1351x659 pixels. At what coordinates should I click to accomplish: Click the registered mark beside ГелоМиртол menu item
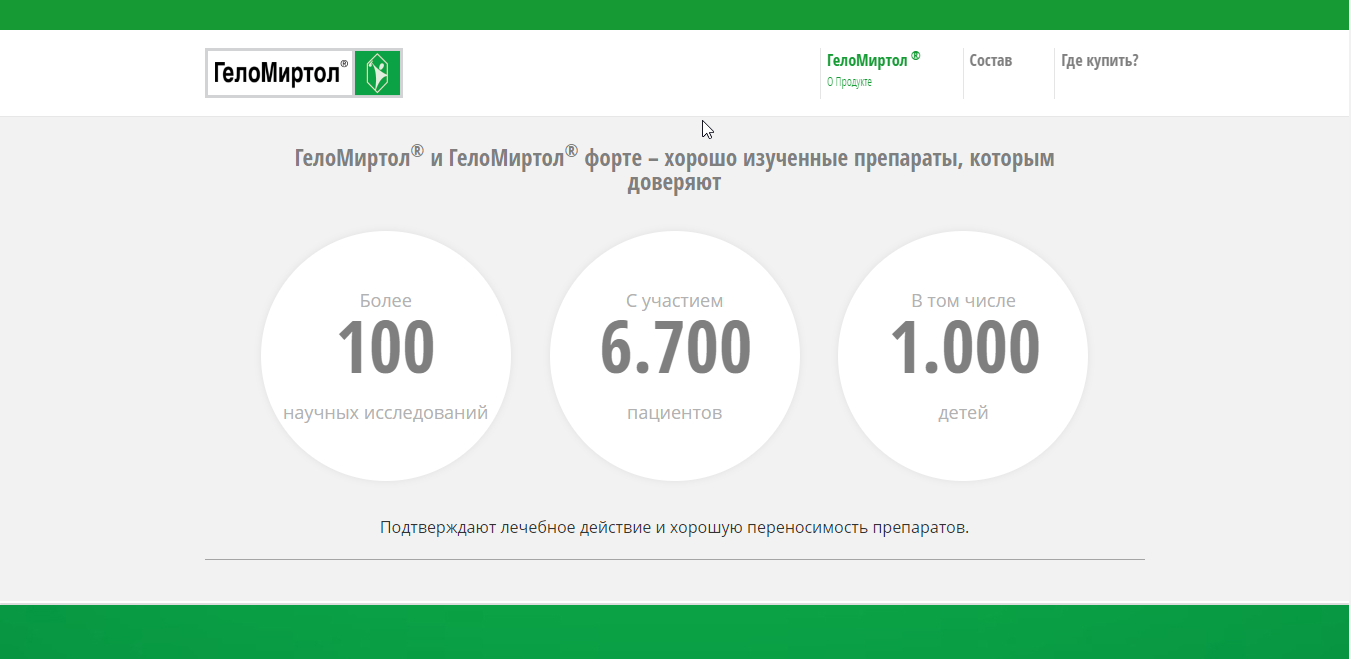click(x=914, y=55)
